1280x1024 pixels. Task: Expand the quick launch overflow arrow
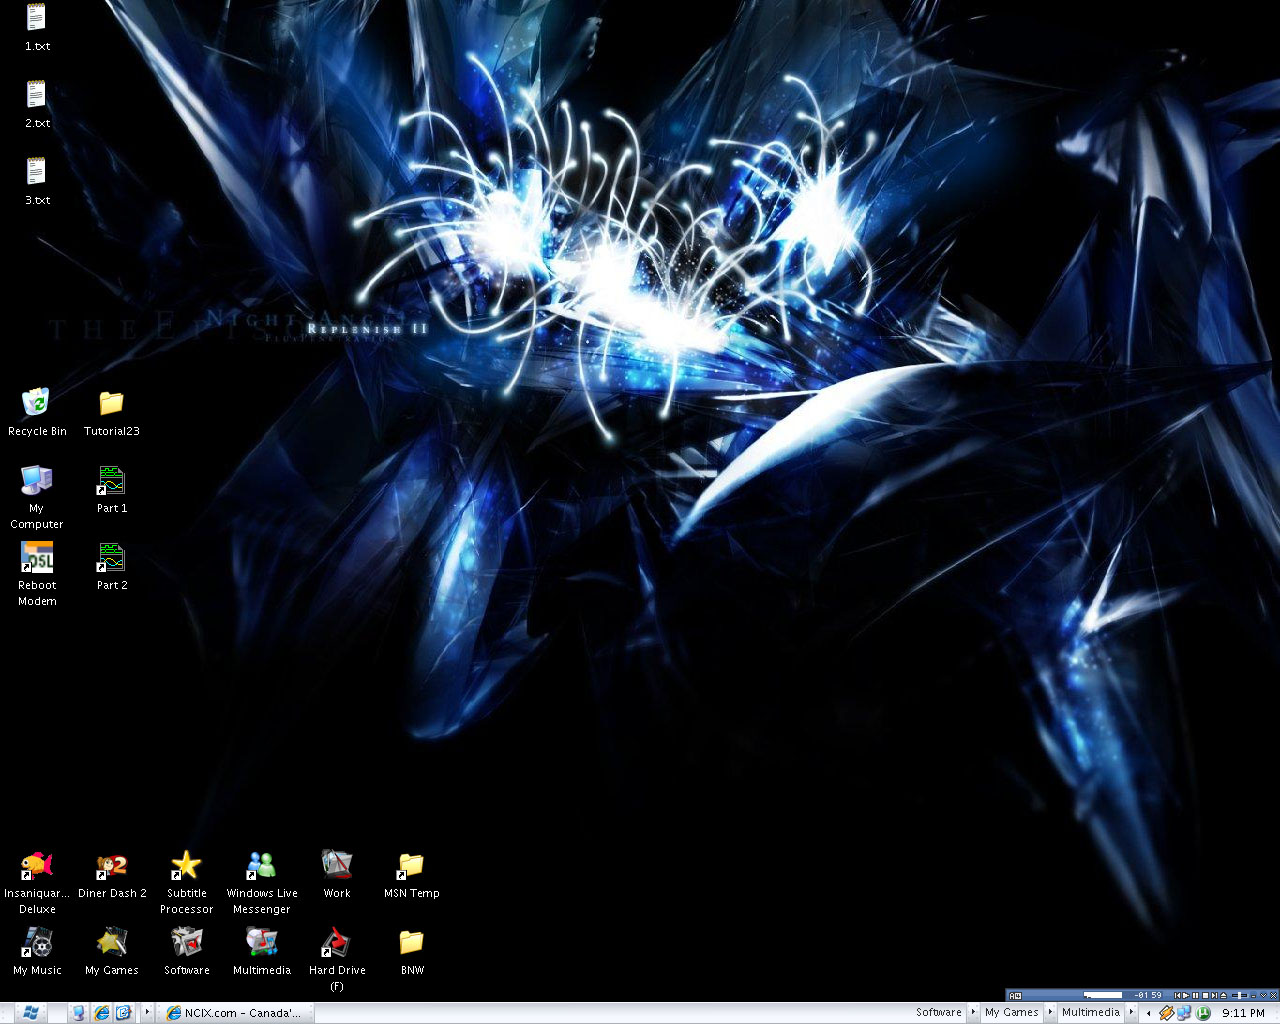point(147,1012)
